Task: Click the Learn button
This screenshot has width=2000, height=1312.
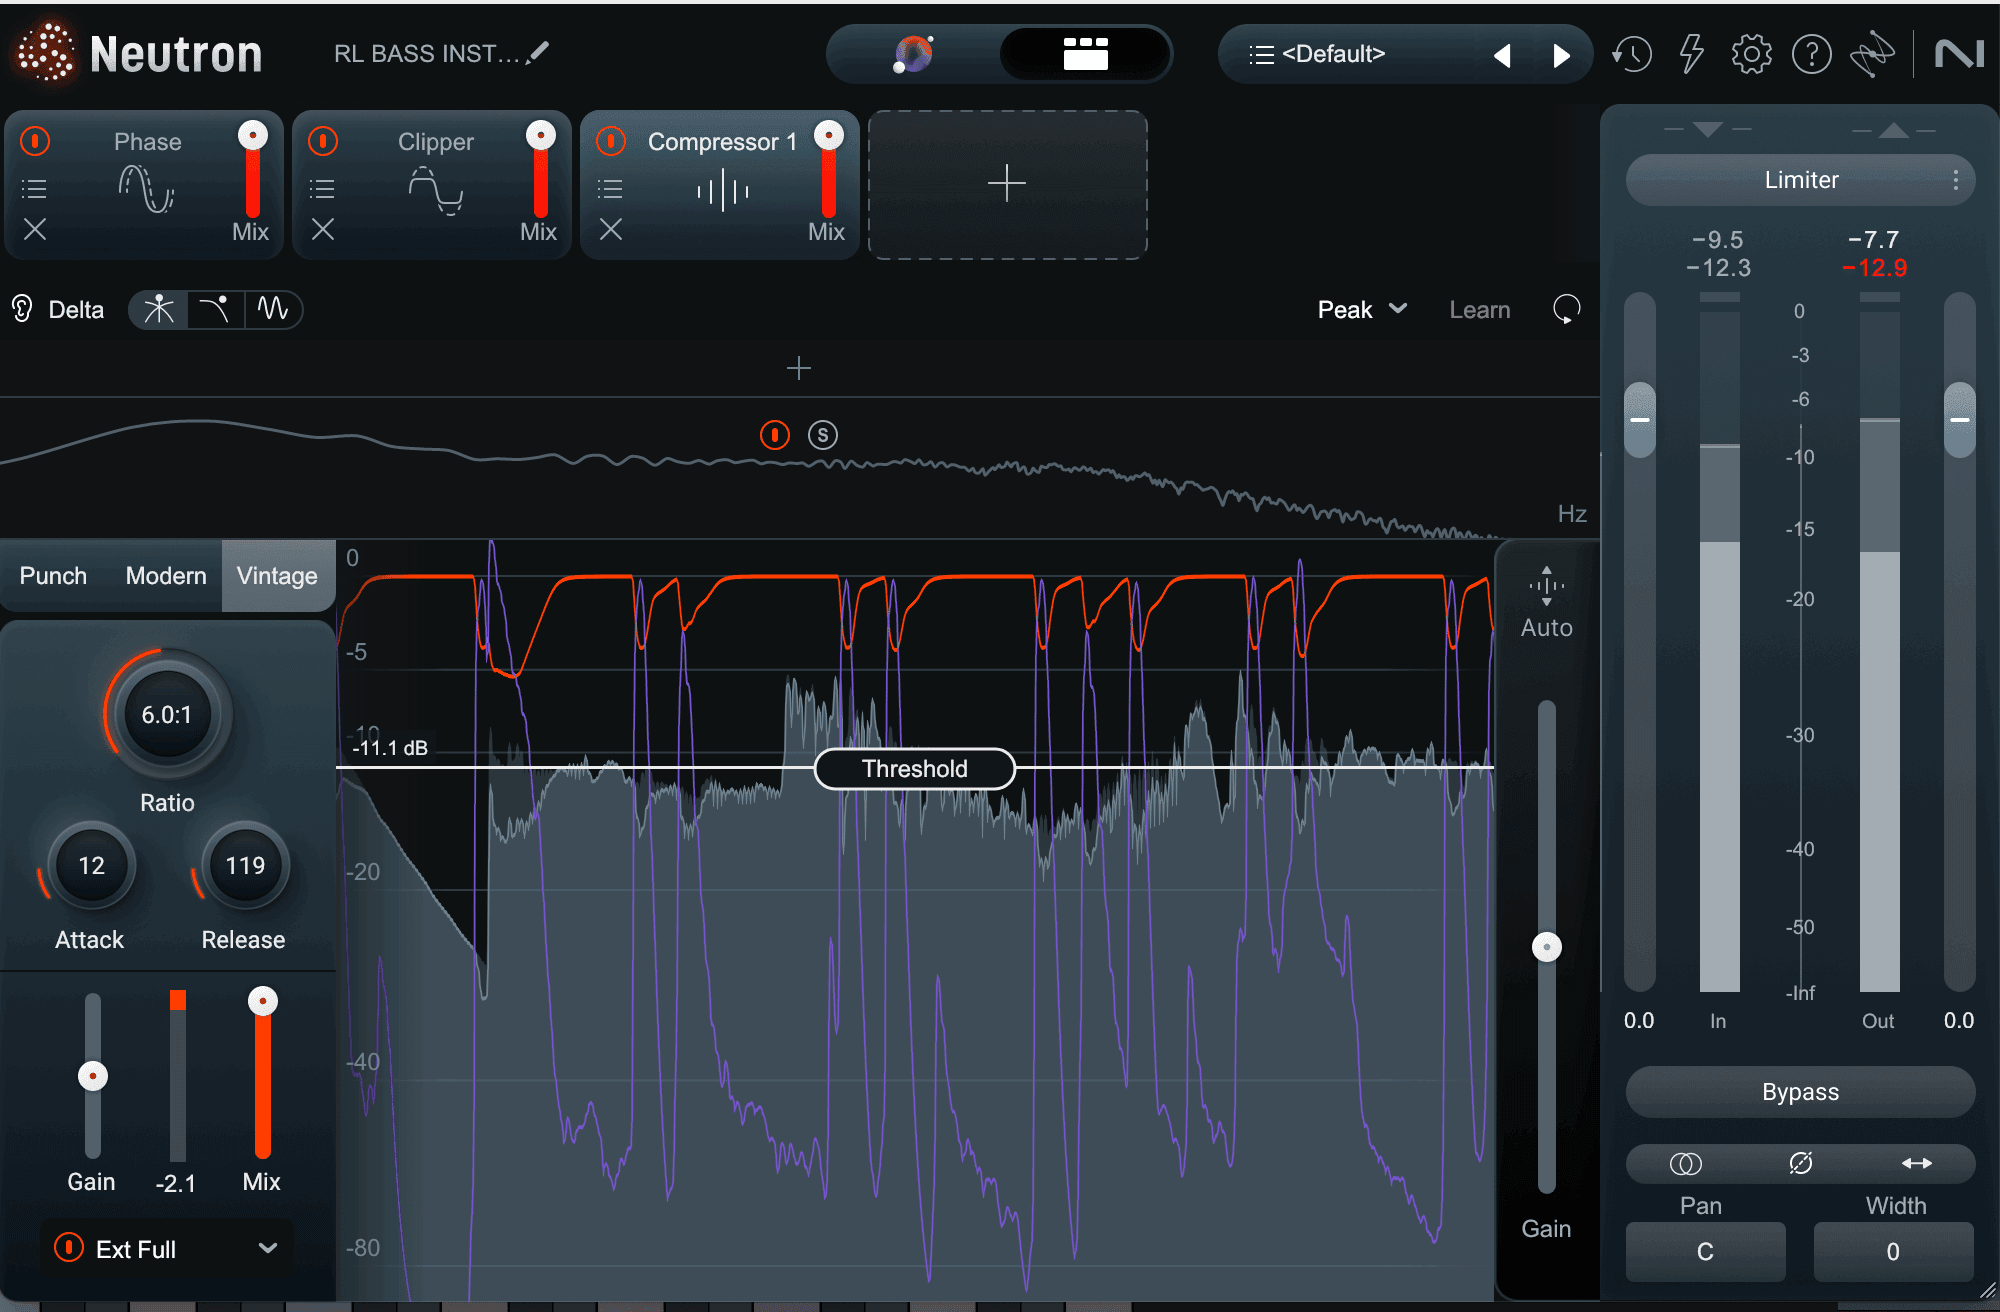Action: (x=1479, y=310)
